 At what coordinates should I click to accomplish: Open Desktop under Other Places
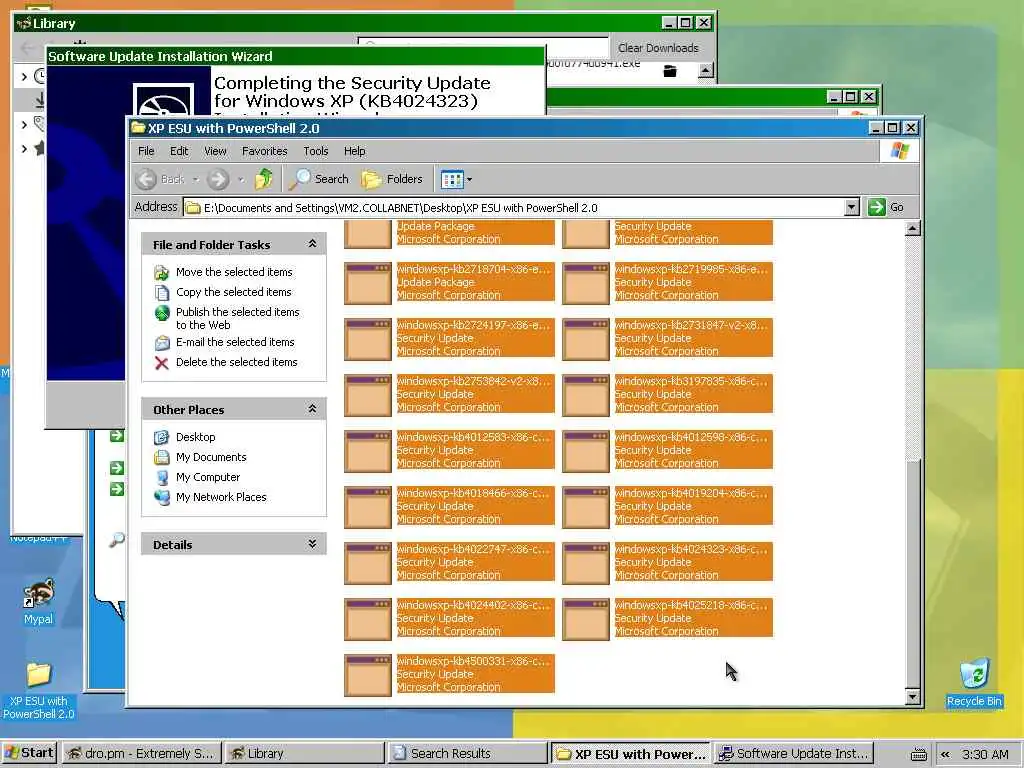pyautogui.click(x=195, y=437)
